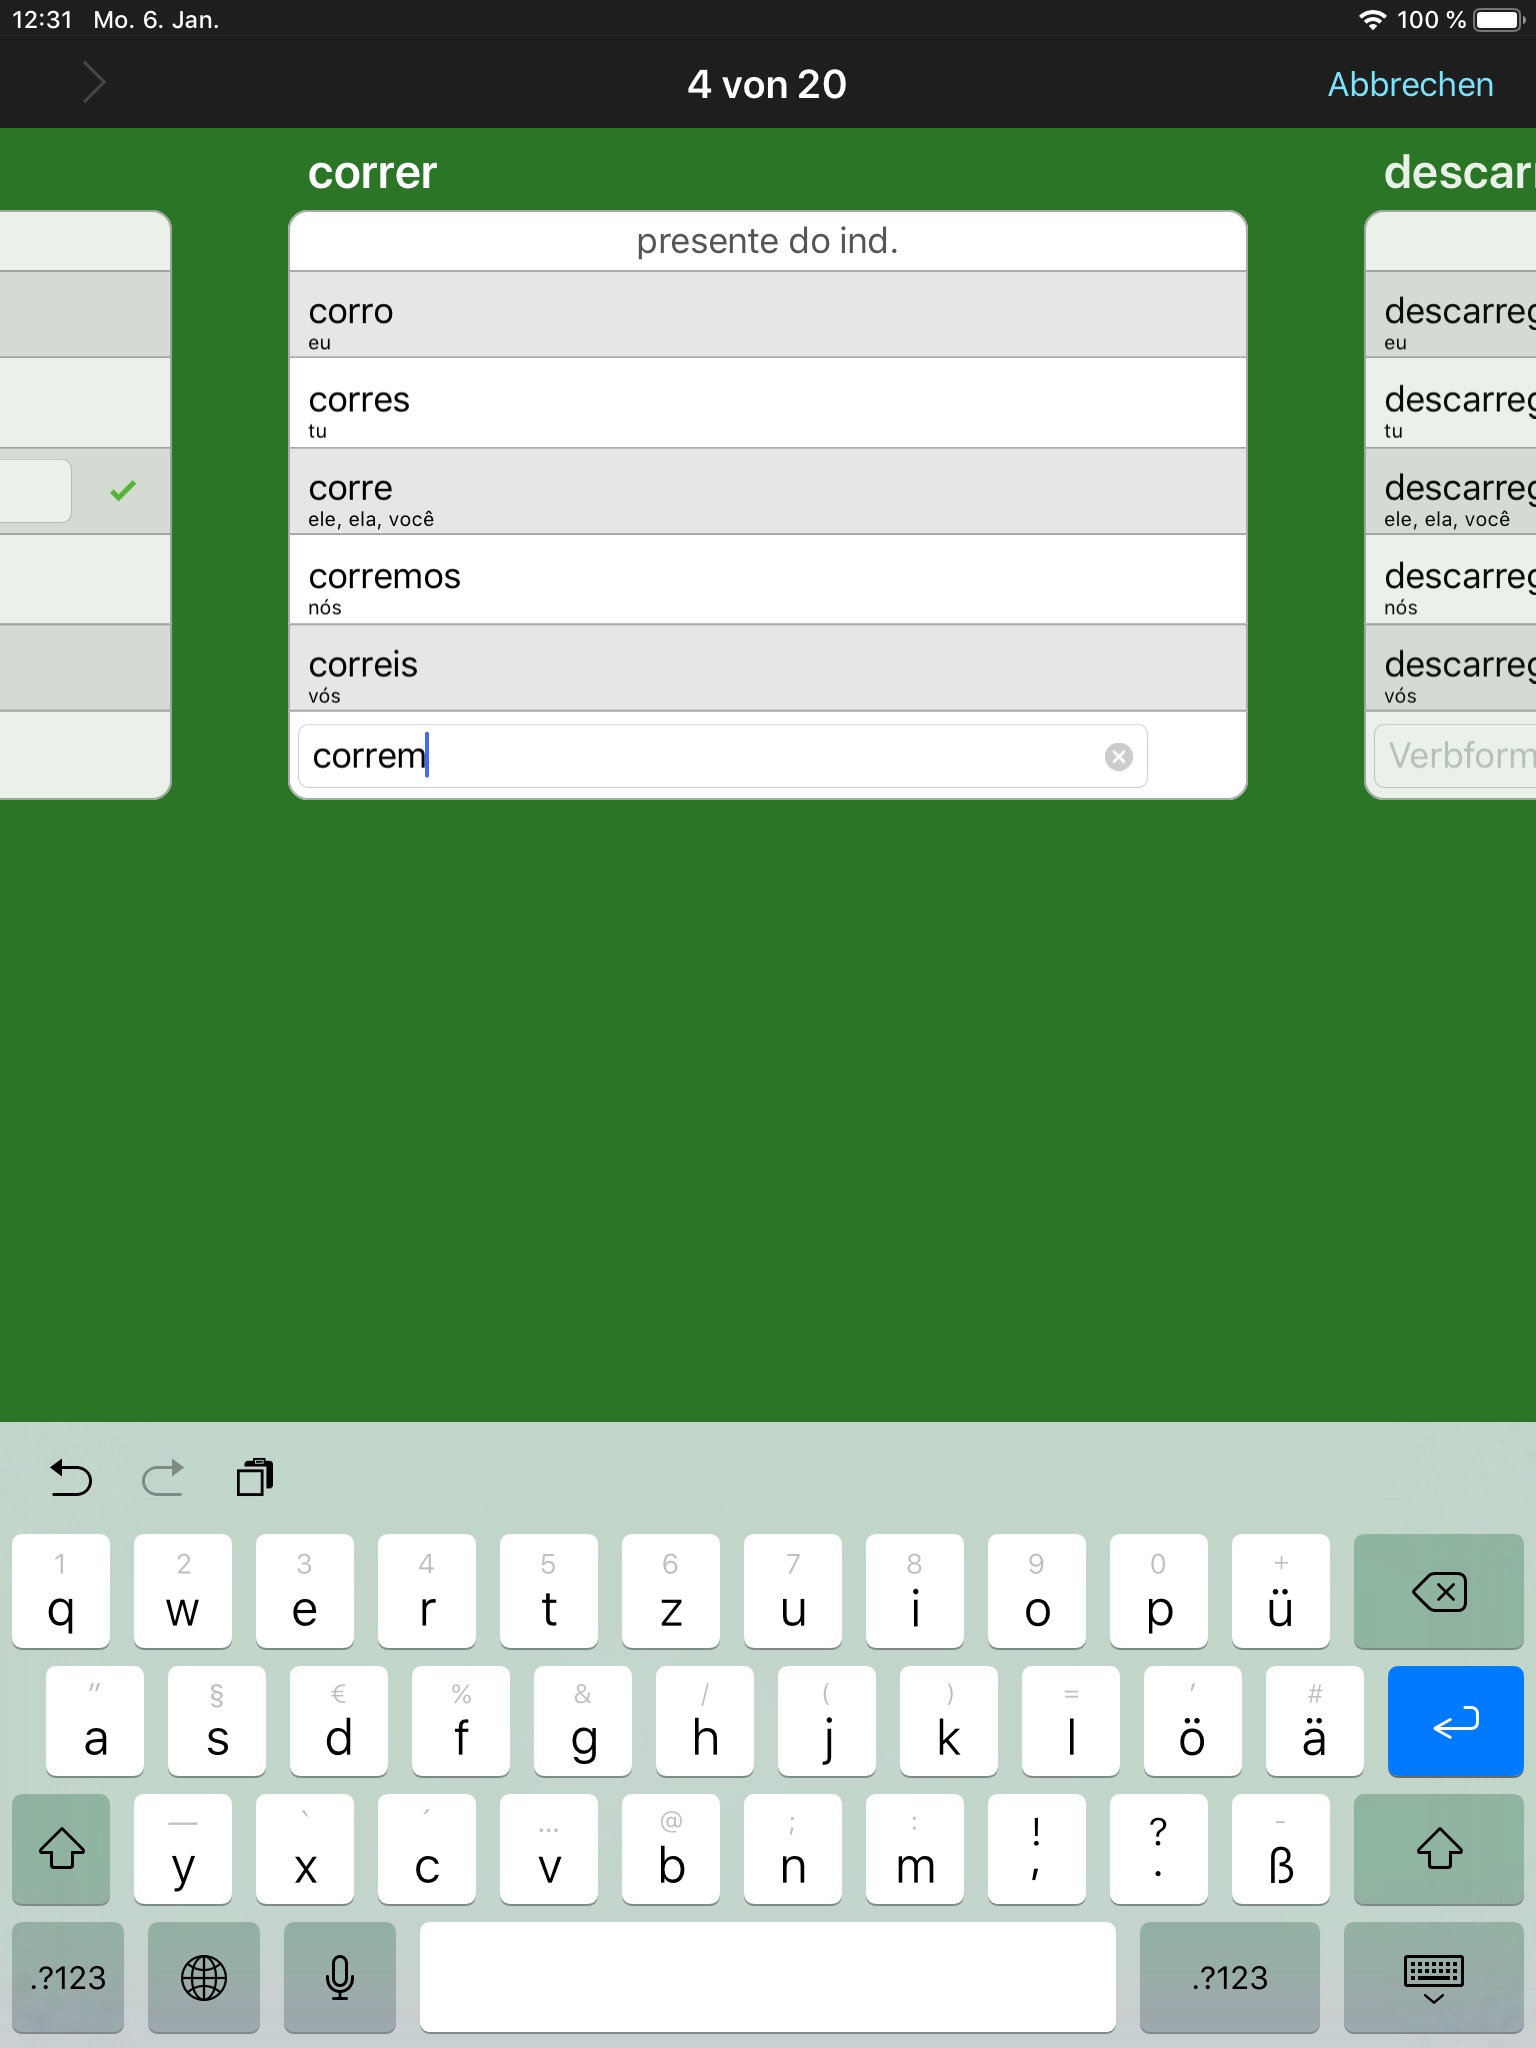Tap the n key

[x=793, y=1849]
